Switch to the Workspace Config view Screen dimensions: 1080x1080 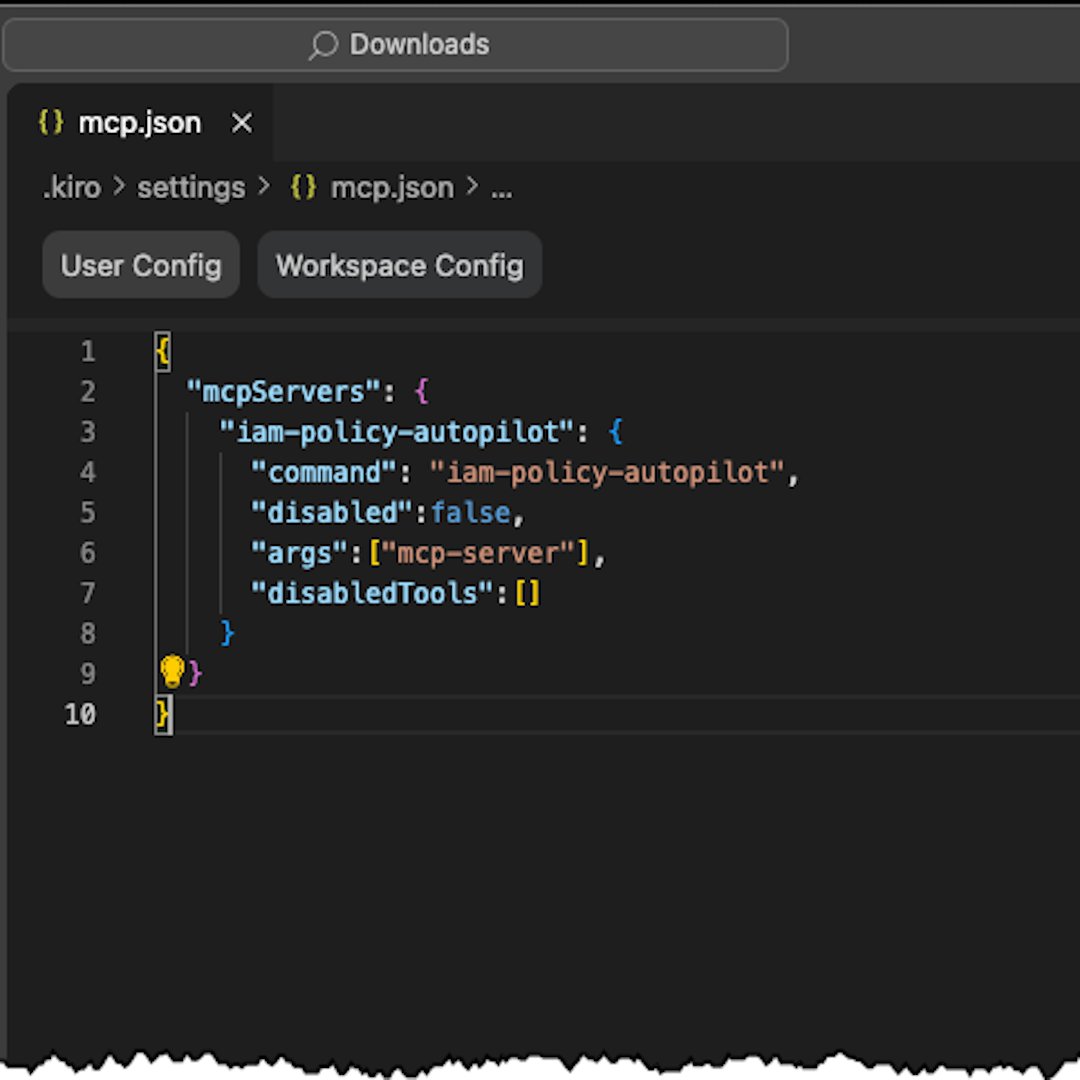(399, 265)
